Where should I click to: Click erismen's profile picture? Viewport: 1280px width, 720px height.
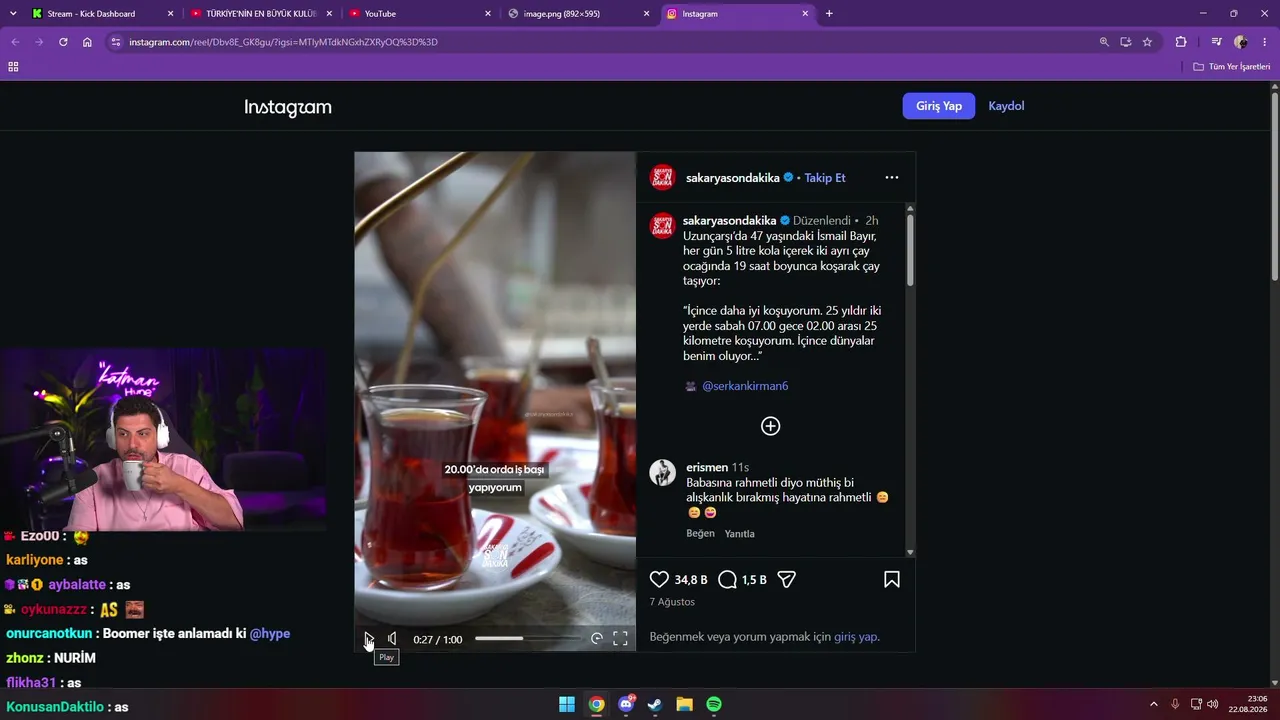[662, 472]
